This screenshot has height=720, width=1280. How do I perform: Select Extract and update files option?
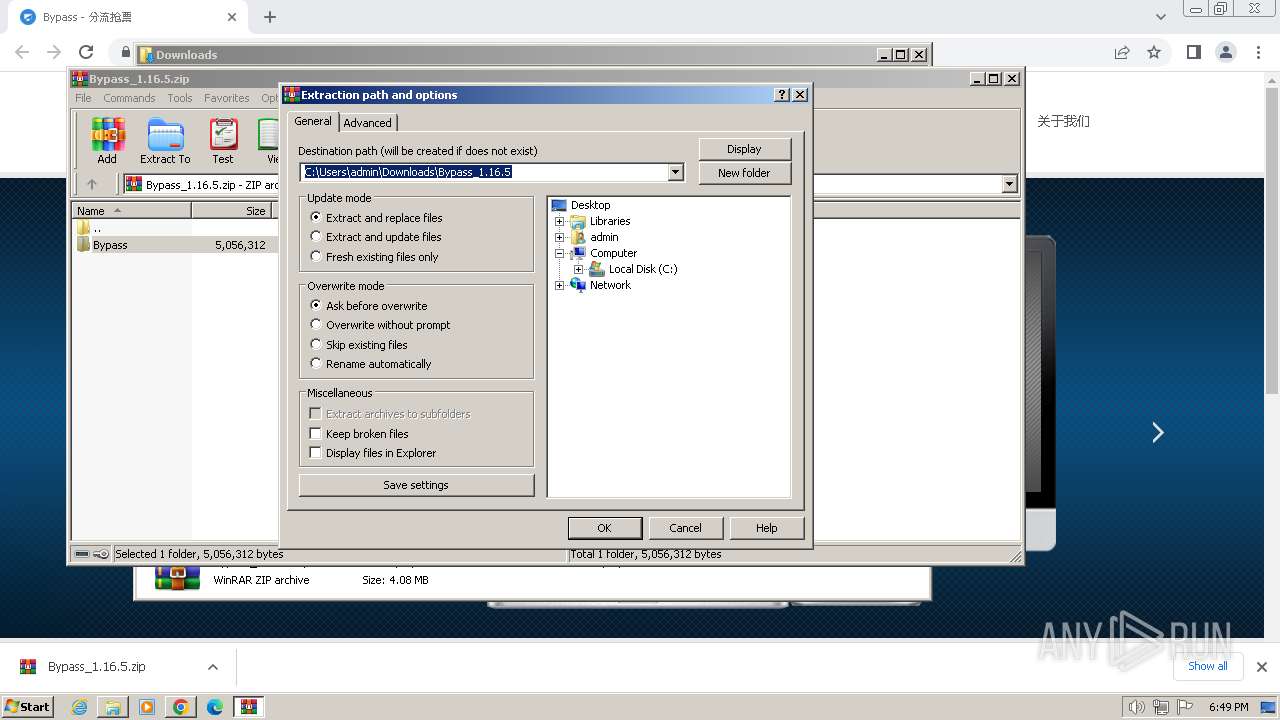point(376,237)
